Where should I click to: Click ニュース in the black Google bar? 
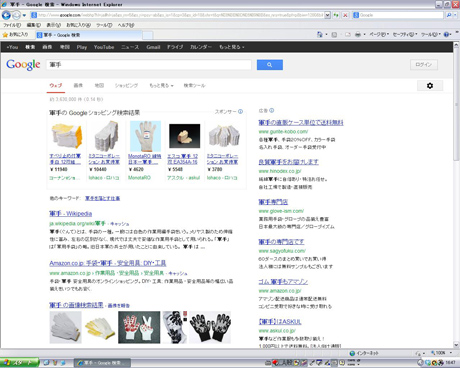pos(130,47)
